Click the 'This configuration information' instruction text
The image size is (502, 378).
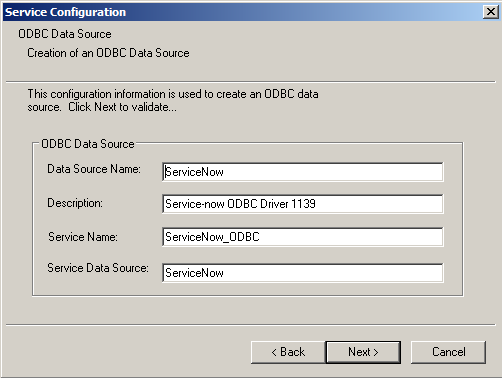tap(173, 100)
